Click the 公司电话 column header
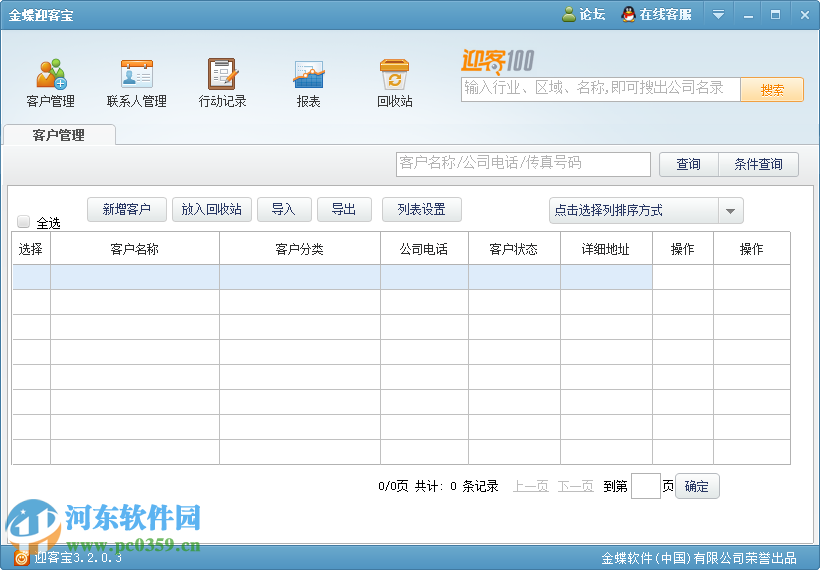Screen dimensions: 820x570 (424, 249)
